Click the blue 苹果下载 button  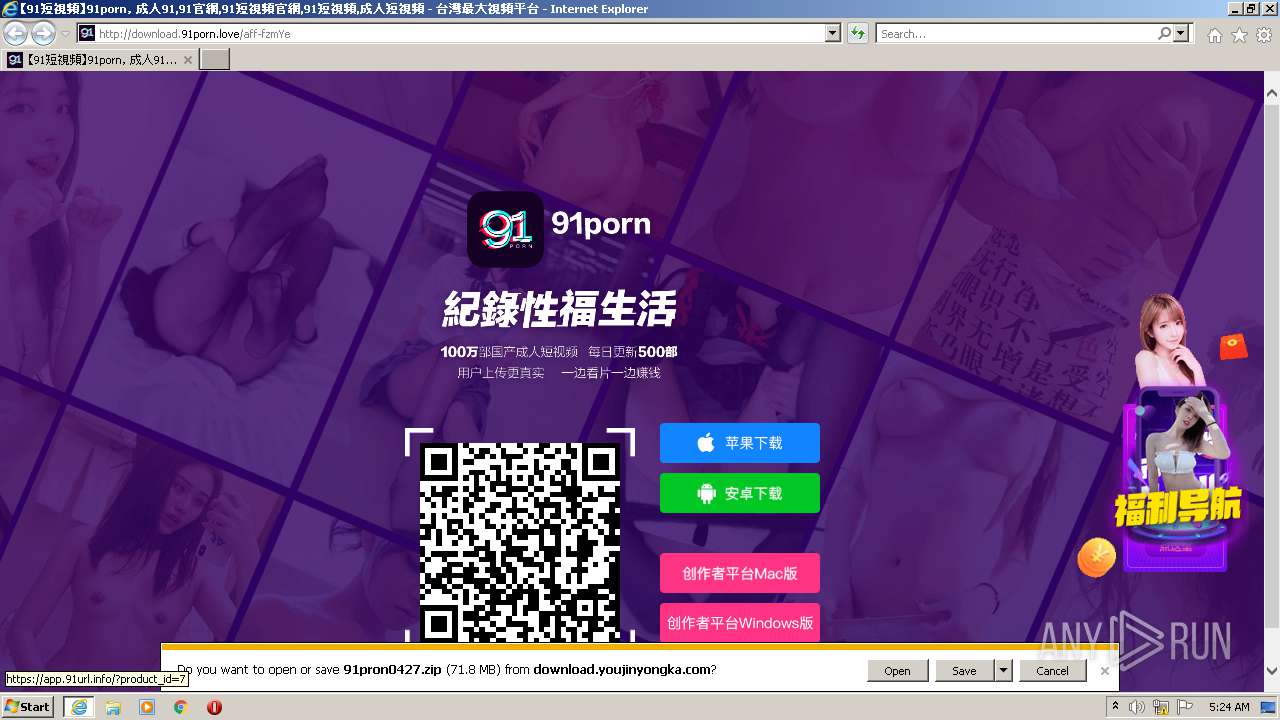pos(740,443)
